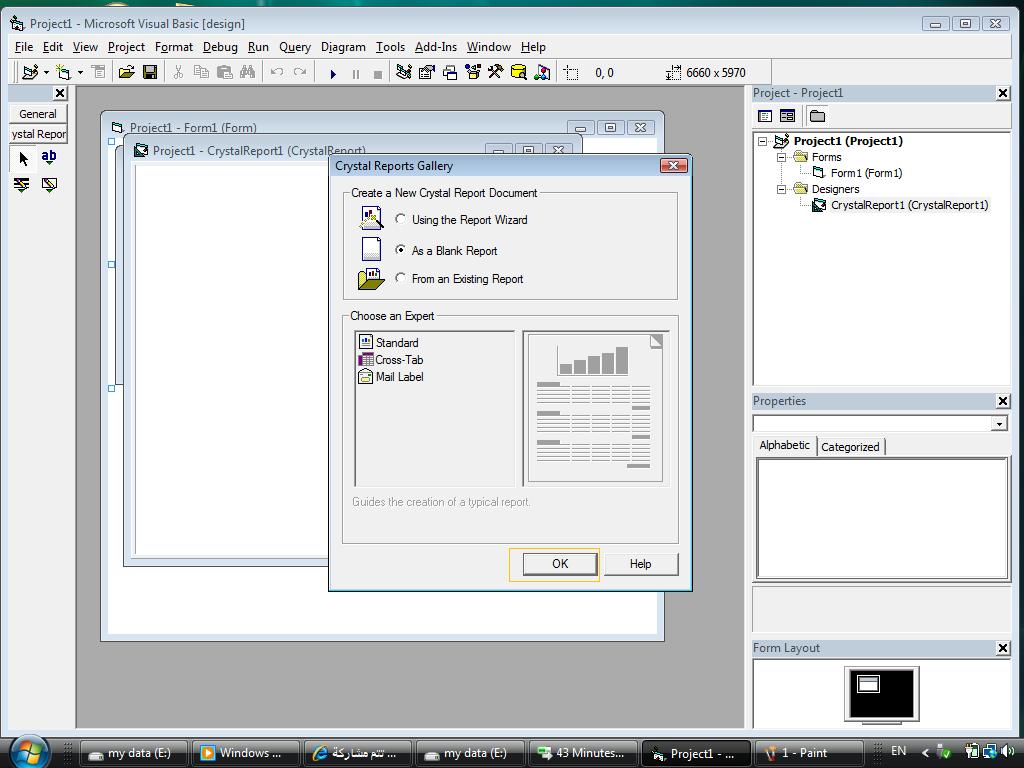Click OK in Crystal Reports Gallery
The height and width of the screenshot is (768, 1024).
pos(560,564)
